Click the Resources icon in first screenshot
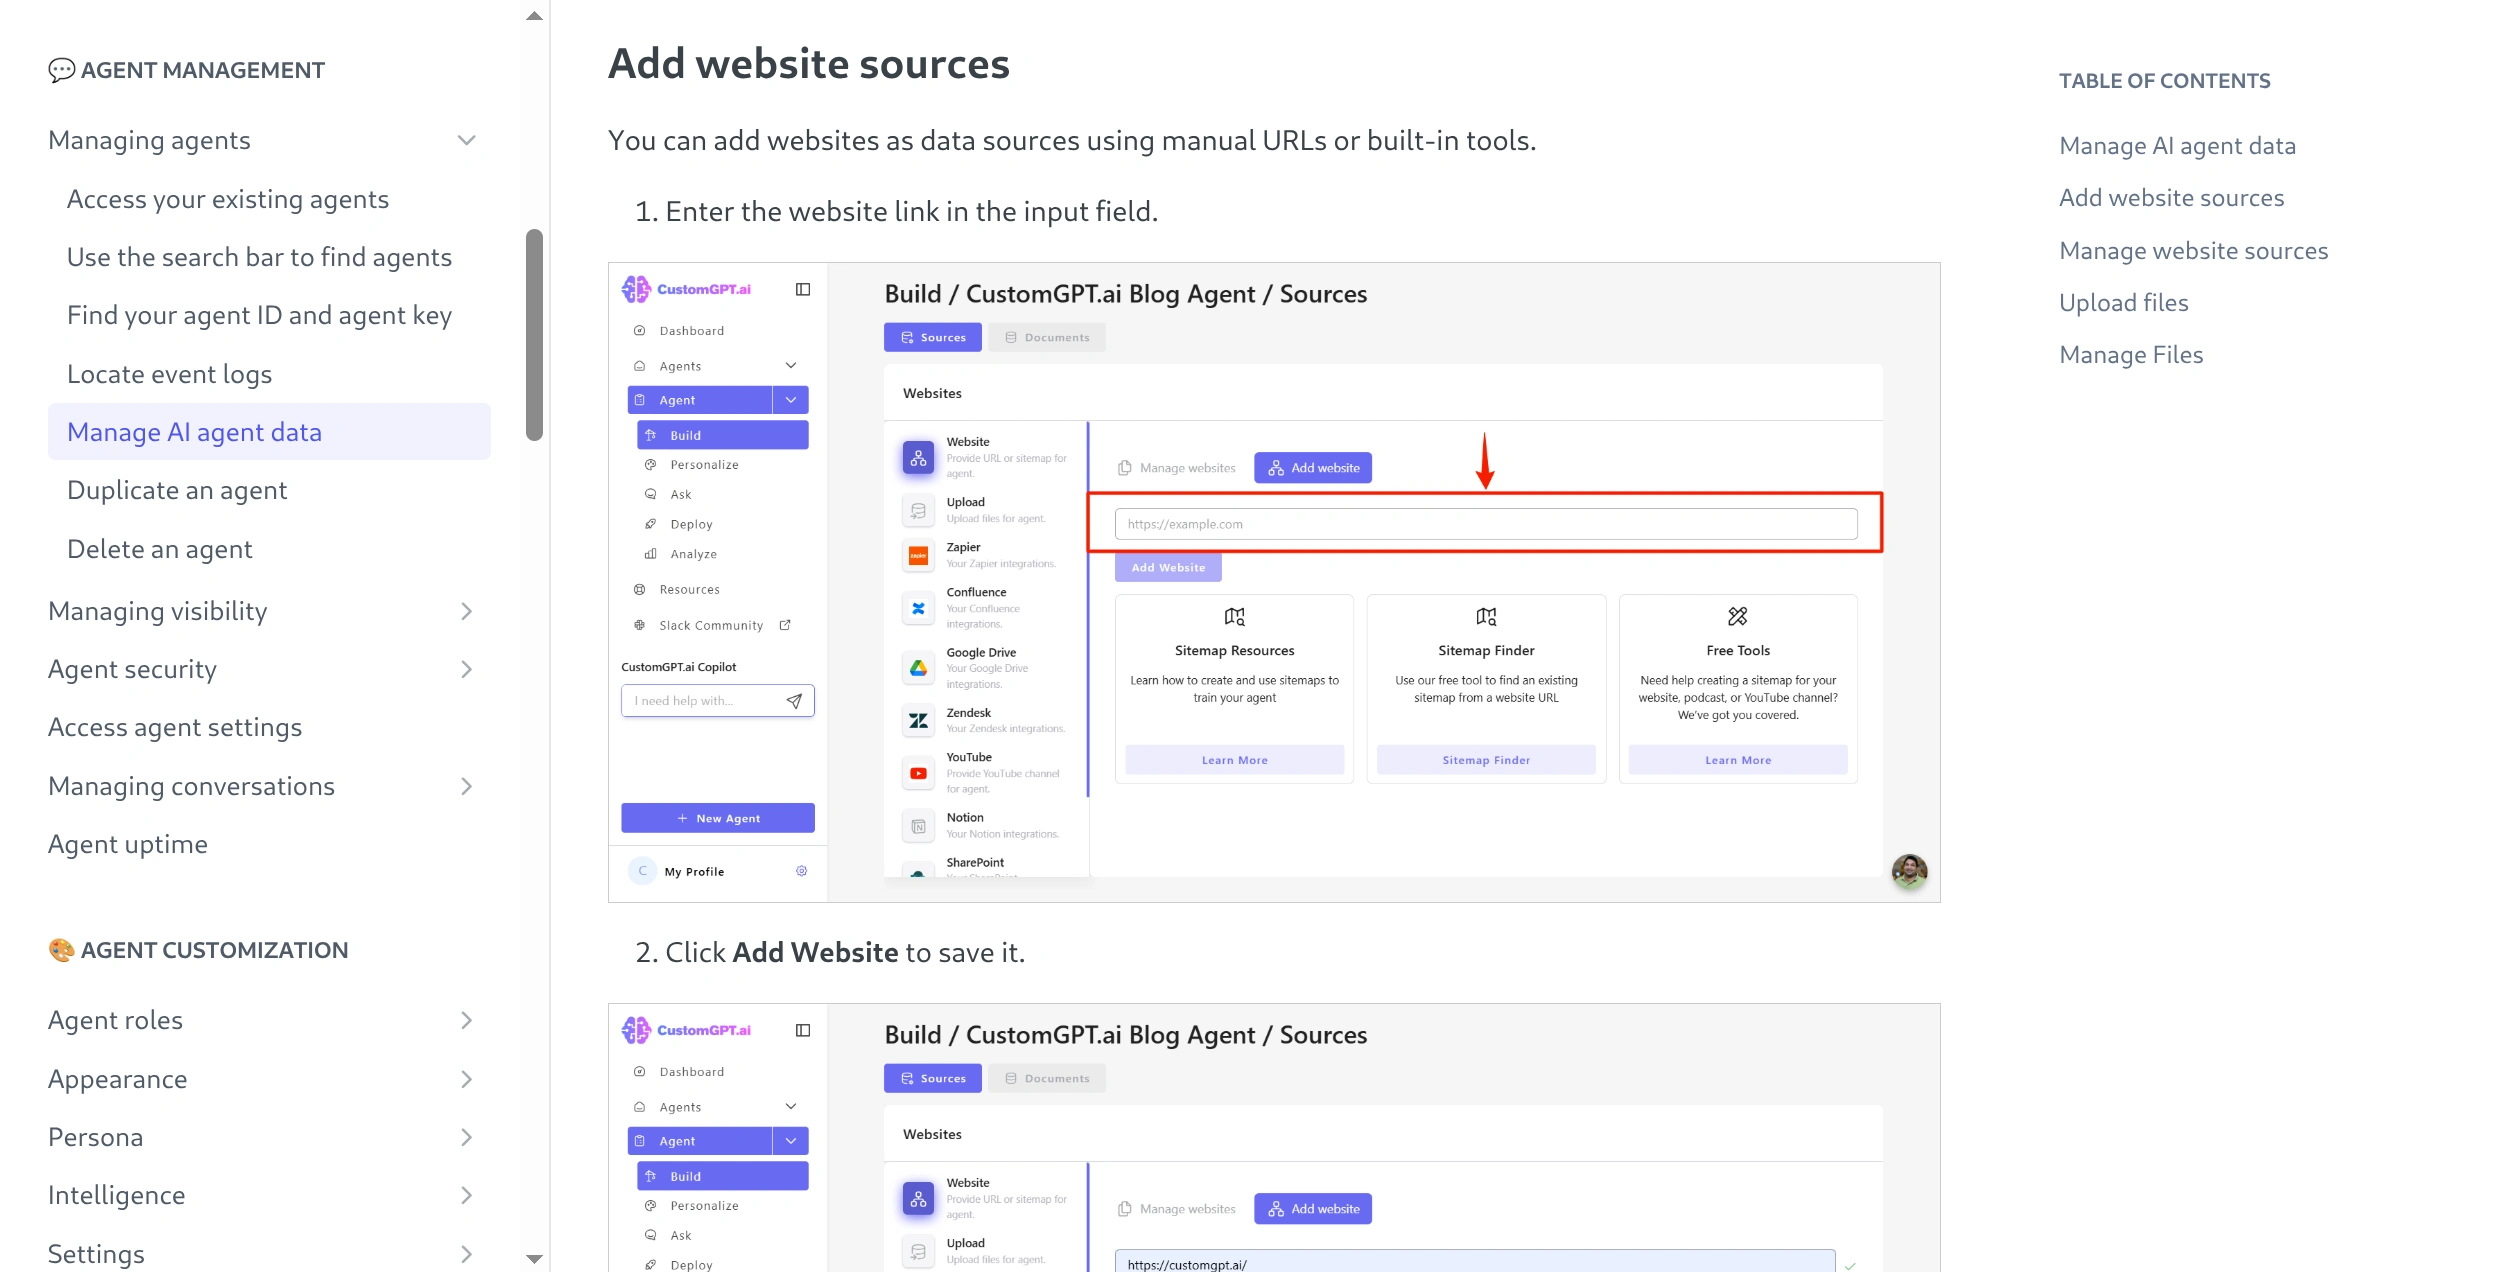This screenshot has width=2520, height=1272. tap(640, 590)
